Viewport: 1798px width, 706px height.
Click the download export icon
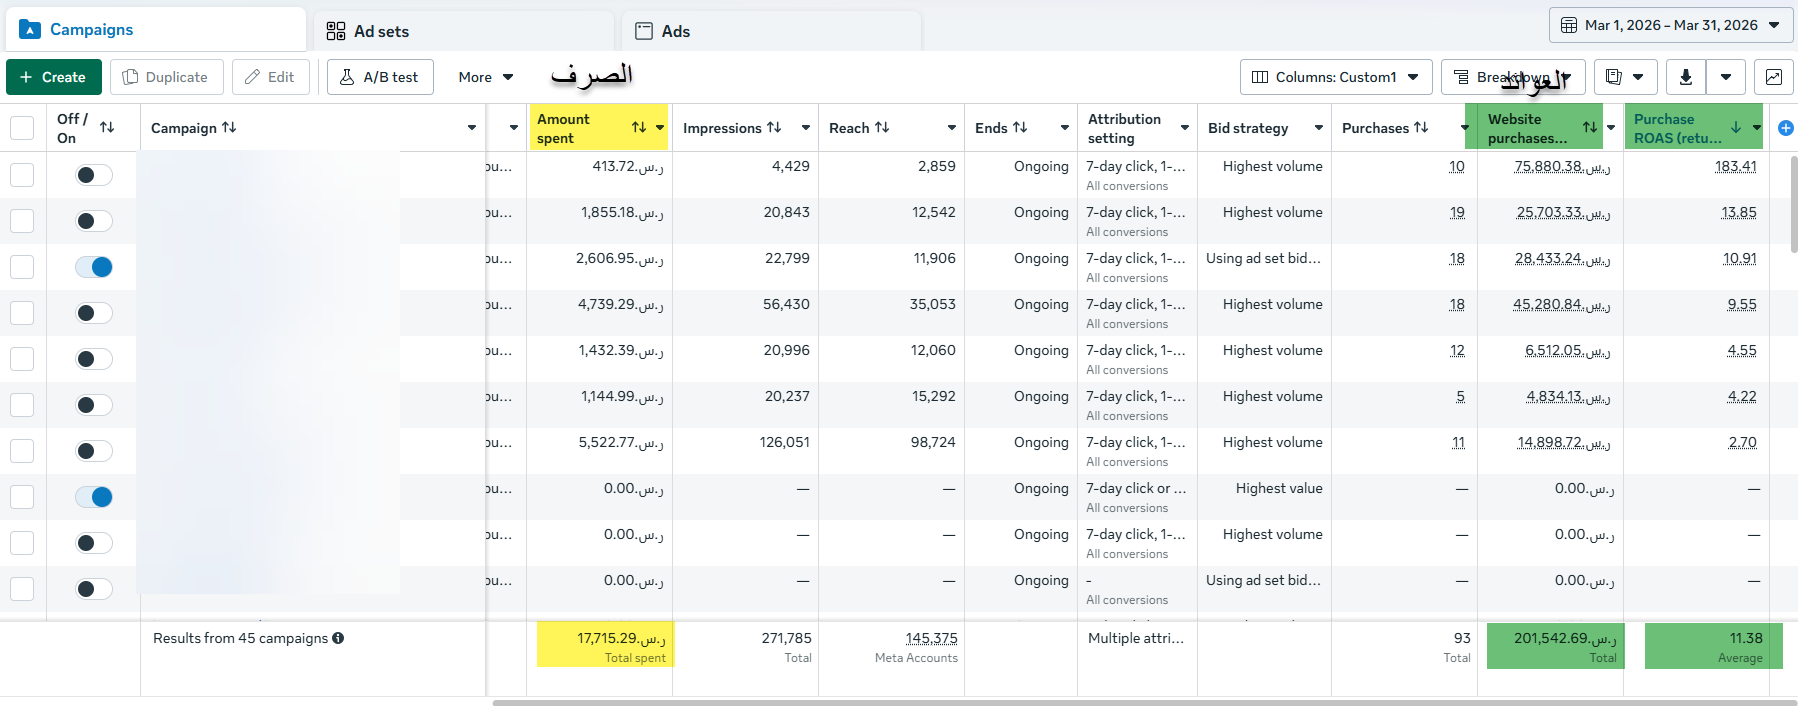point(1686,77)
